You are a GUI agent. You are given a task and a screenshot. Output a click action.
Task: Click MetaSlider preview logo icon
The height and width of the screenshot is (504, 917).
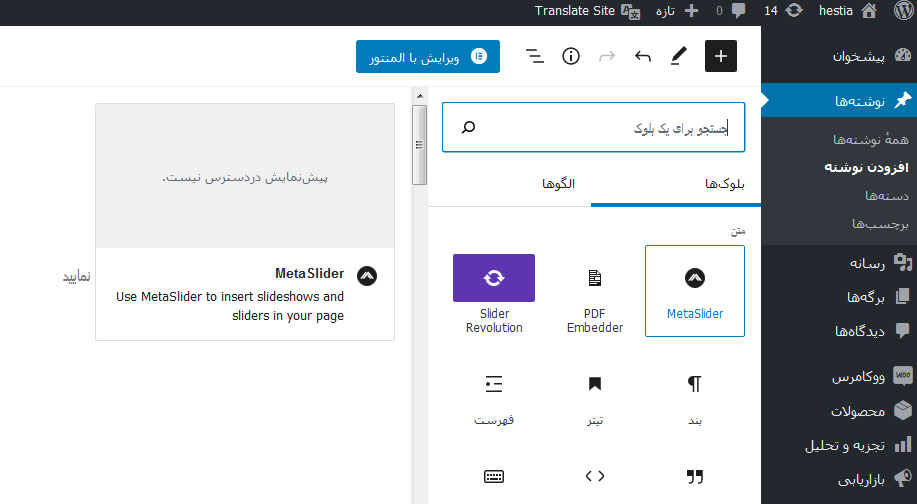click(x=367, y=275)
